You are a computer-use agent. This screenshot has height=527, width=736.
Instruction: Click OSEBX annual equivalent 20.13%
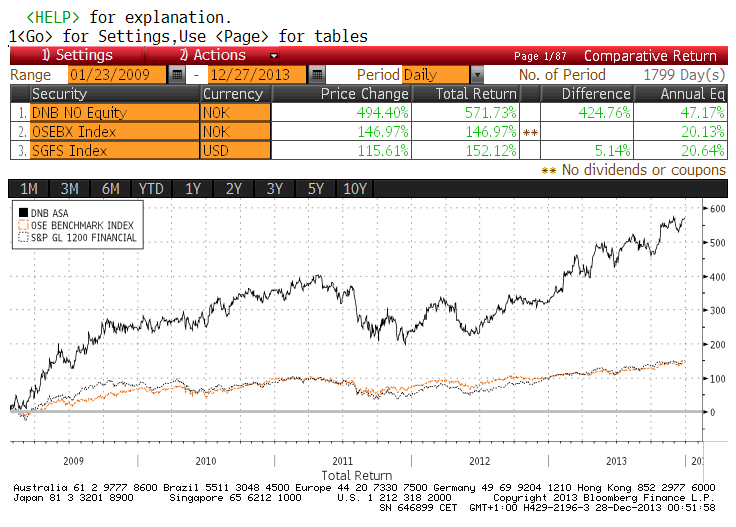pos(703,131)
